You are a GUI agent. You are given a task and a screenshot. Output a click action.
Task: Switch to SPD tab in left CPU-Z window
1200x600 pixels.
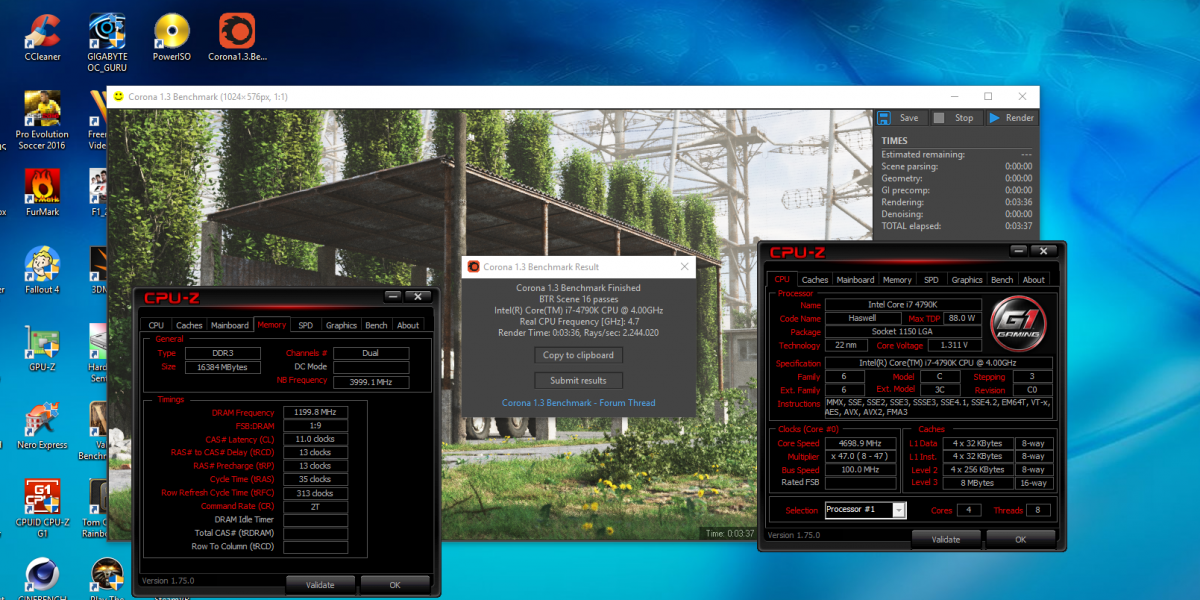click(x=306, y=325)
